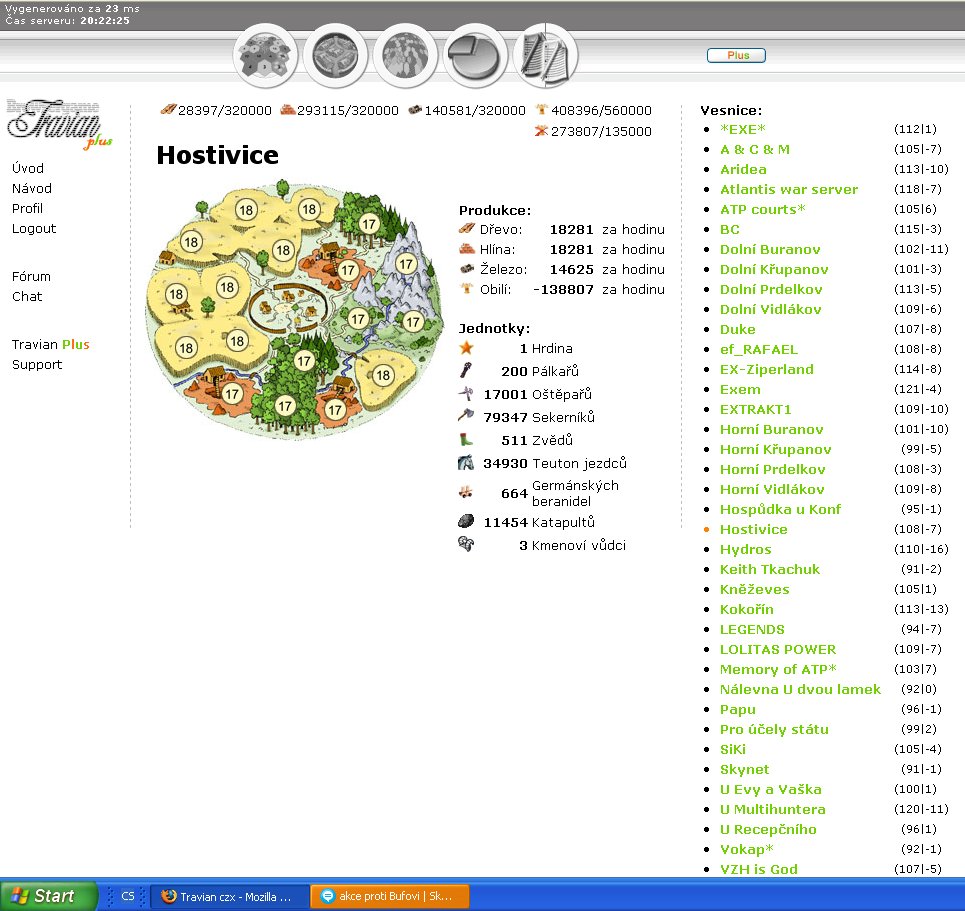Open the resource fields overview icon

point(265,55)
